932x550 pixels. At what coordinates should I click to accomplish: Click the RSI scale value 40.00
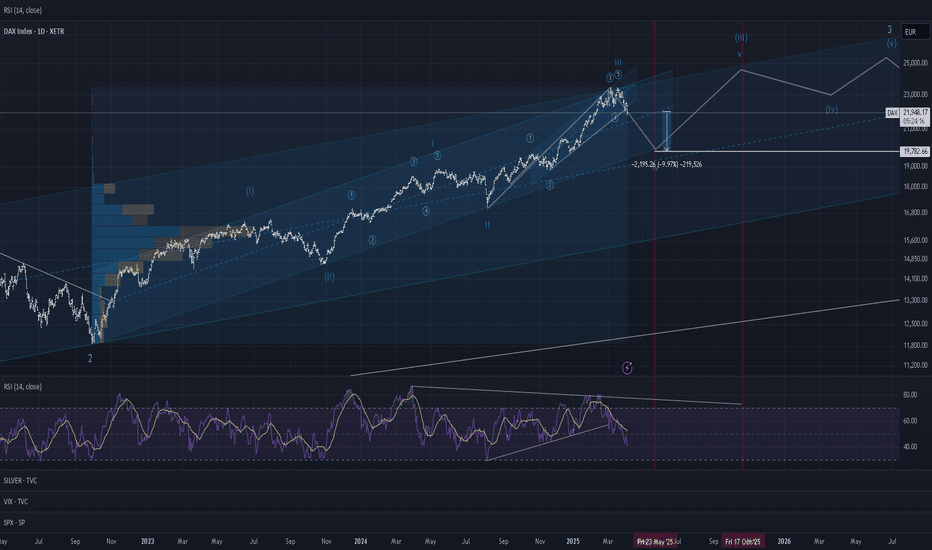910,447
